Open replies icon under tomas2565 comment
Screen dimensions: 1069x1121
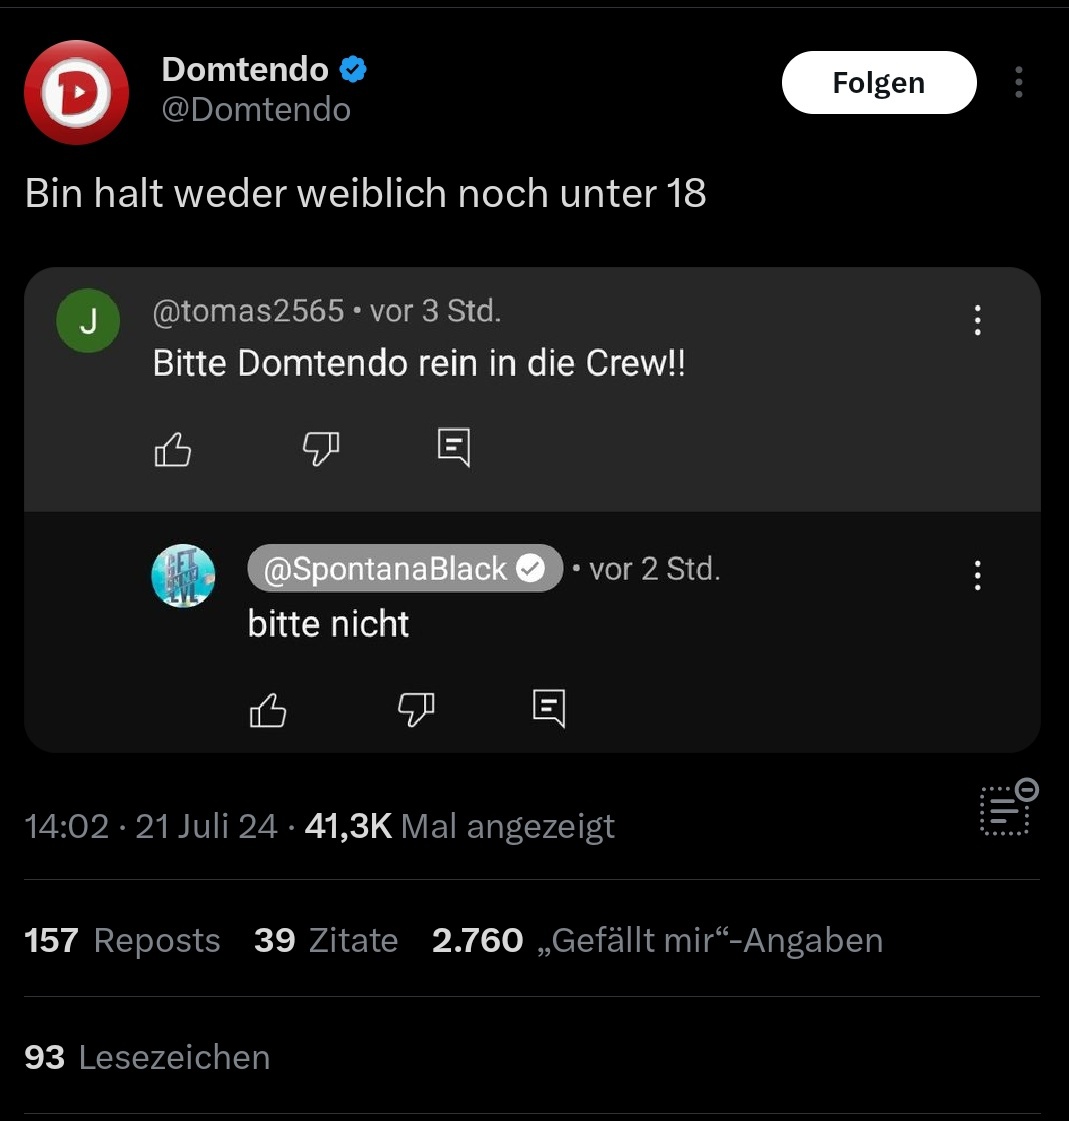[x=454, y=448]
